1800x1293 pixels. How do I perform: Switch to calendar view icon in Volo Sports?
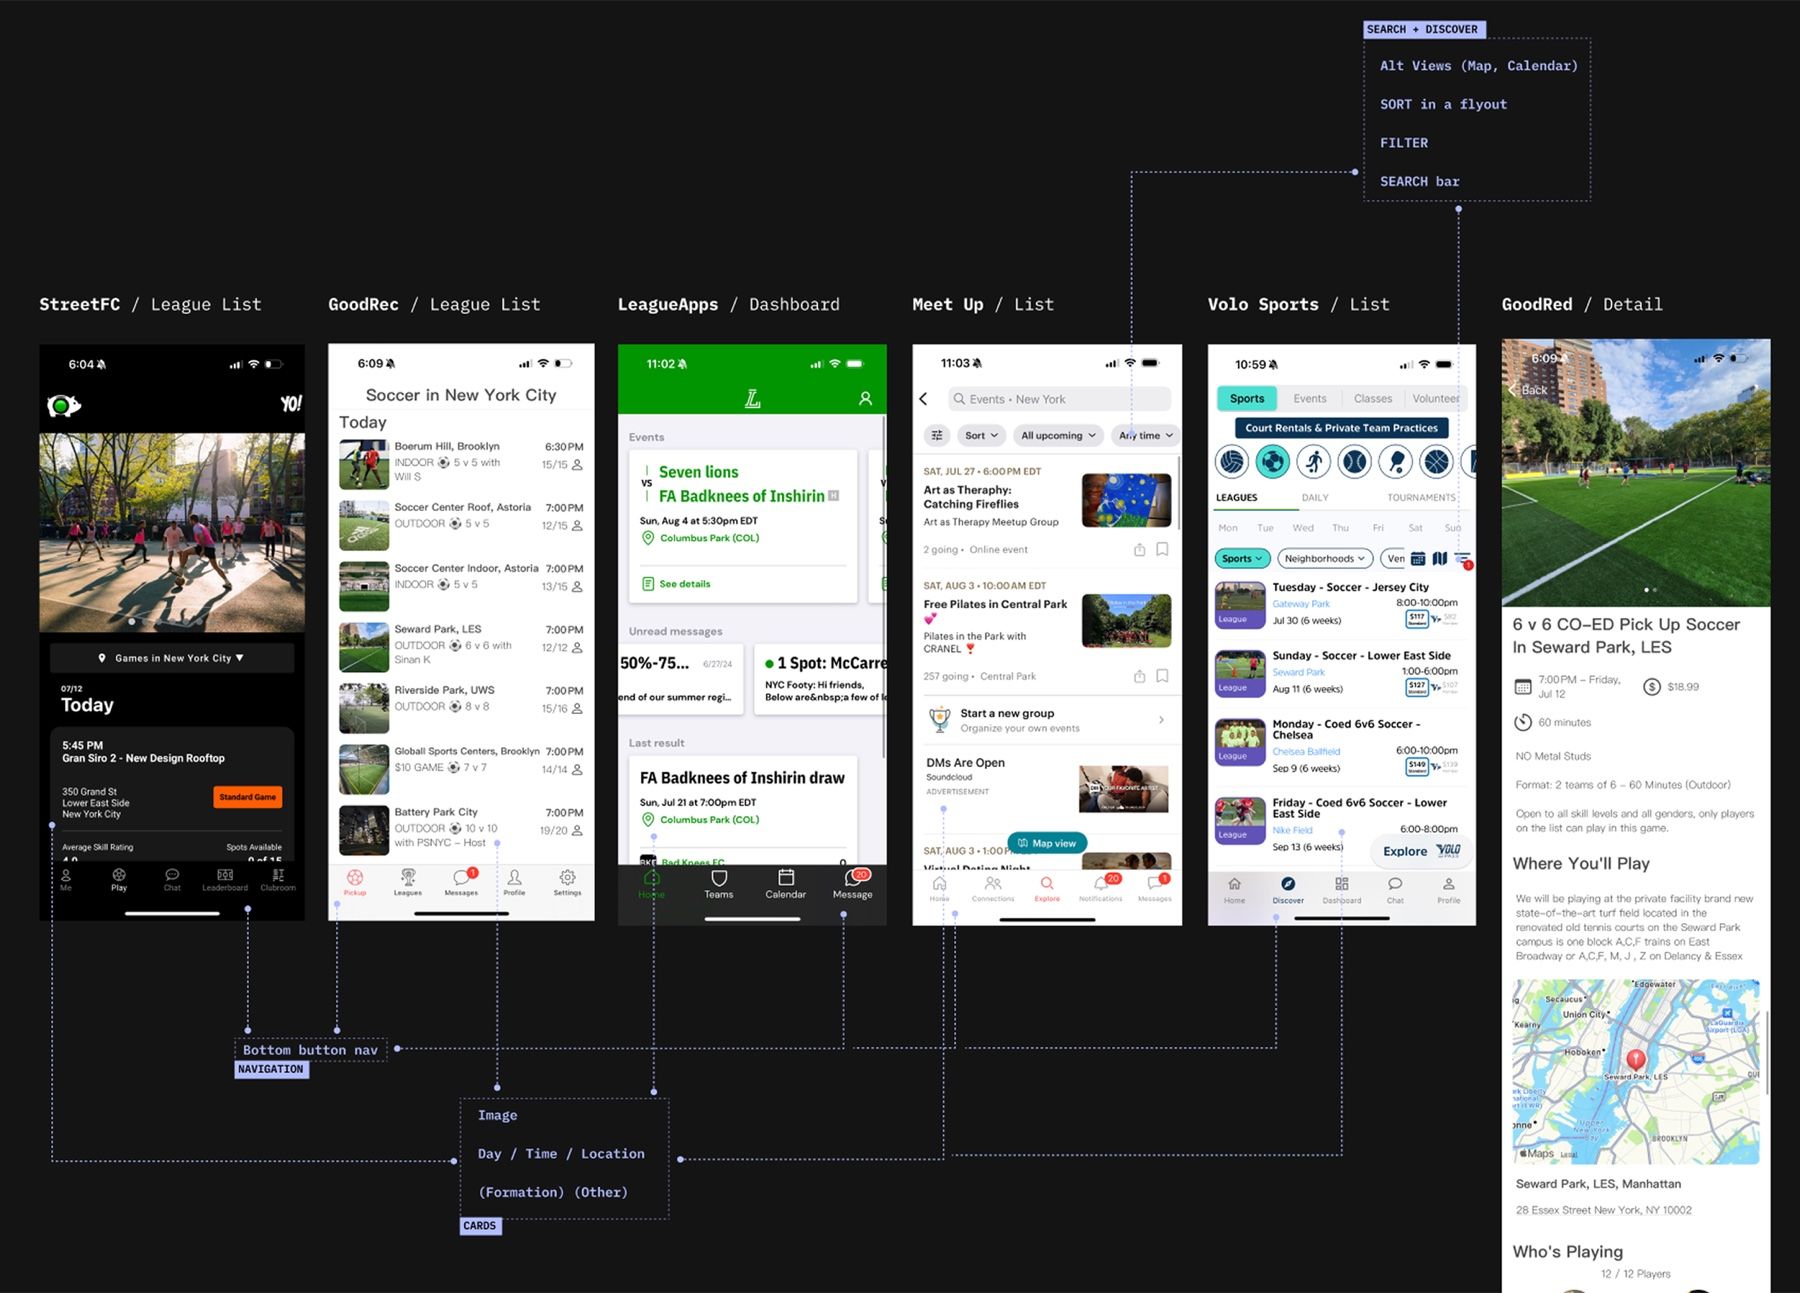pyautogui.click(x=1418, y=559)
